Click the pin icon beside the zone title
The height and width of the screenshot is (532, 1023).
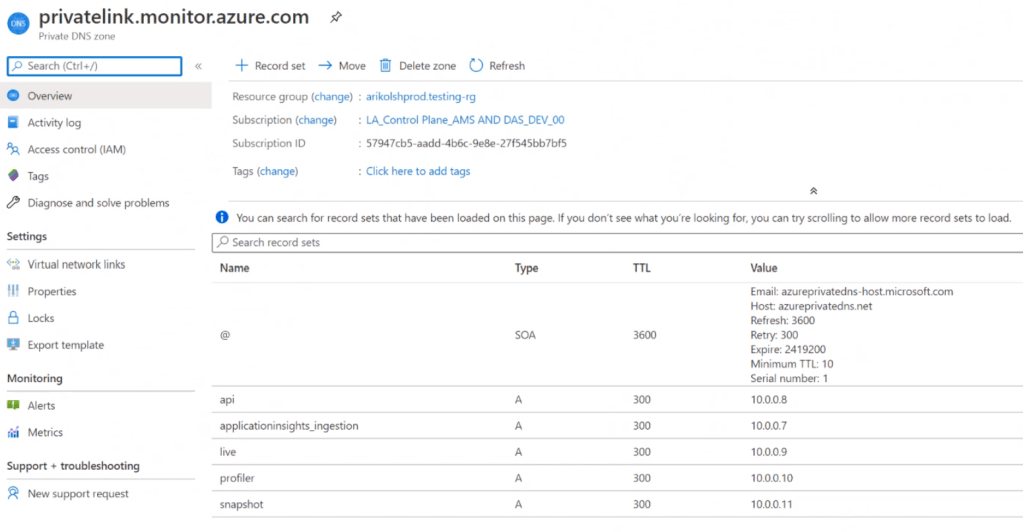(336, 18)
